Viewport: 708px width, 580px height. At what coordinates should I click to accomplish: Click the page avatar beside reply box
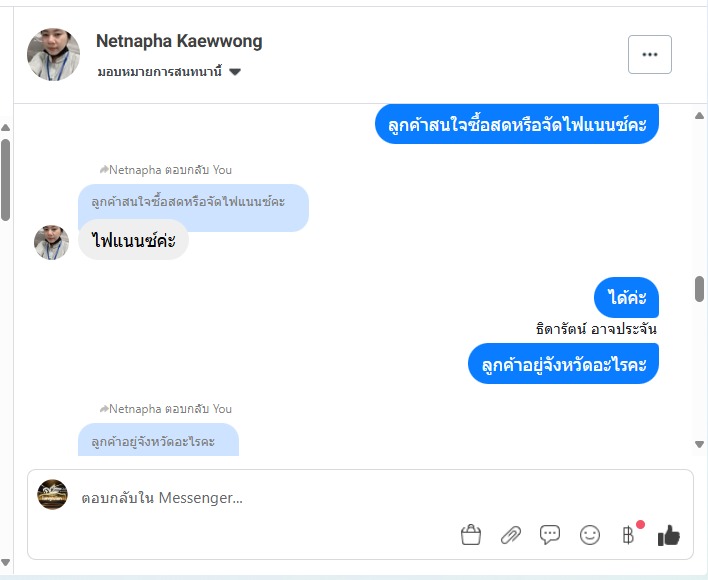point(52,494)
